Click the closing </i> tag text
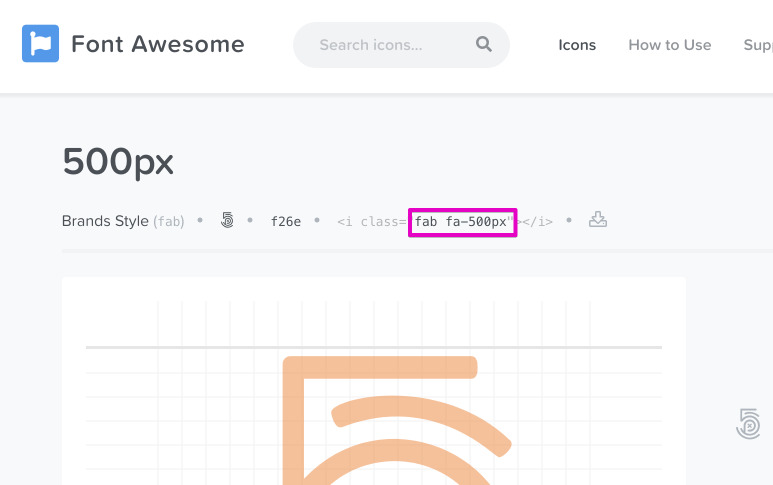 (537, 222)
